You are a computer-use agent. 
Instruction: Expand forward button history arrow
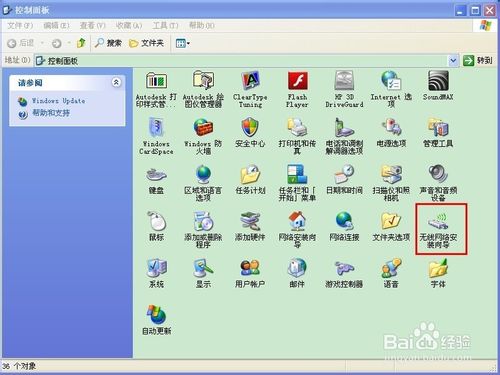coord(69,43)
